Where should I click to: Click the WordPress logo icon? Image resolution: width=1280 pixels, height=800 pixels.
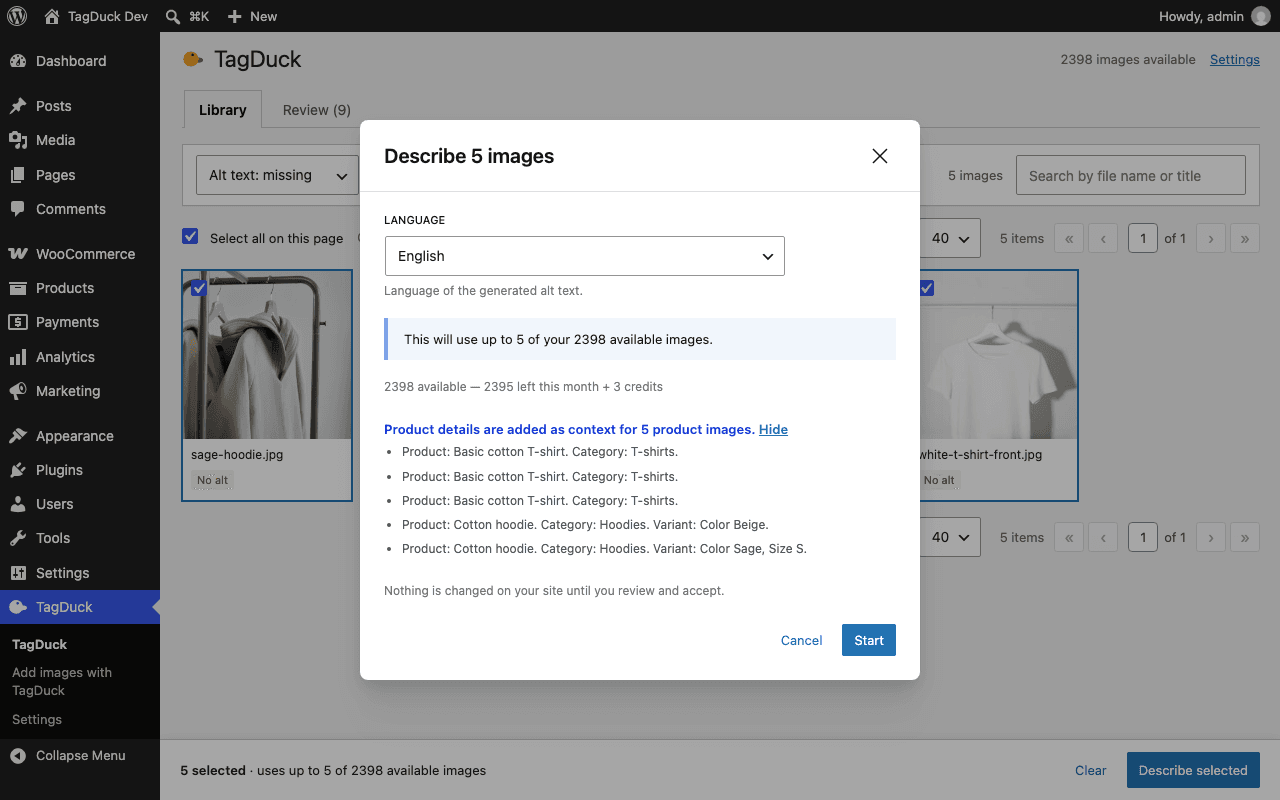[17, 16]
